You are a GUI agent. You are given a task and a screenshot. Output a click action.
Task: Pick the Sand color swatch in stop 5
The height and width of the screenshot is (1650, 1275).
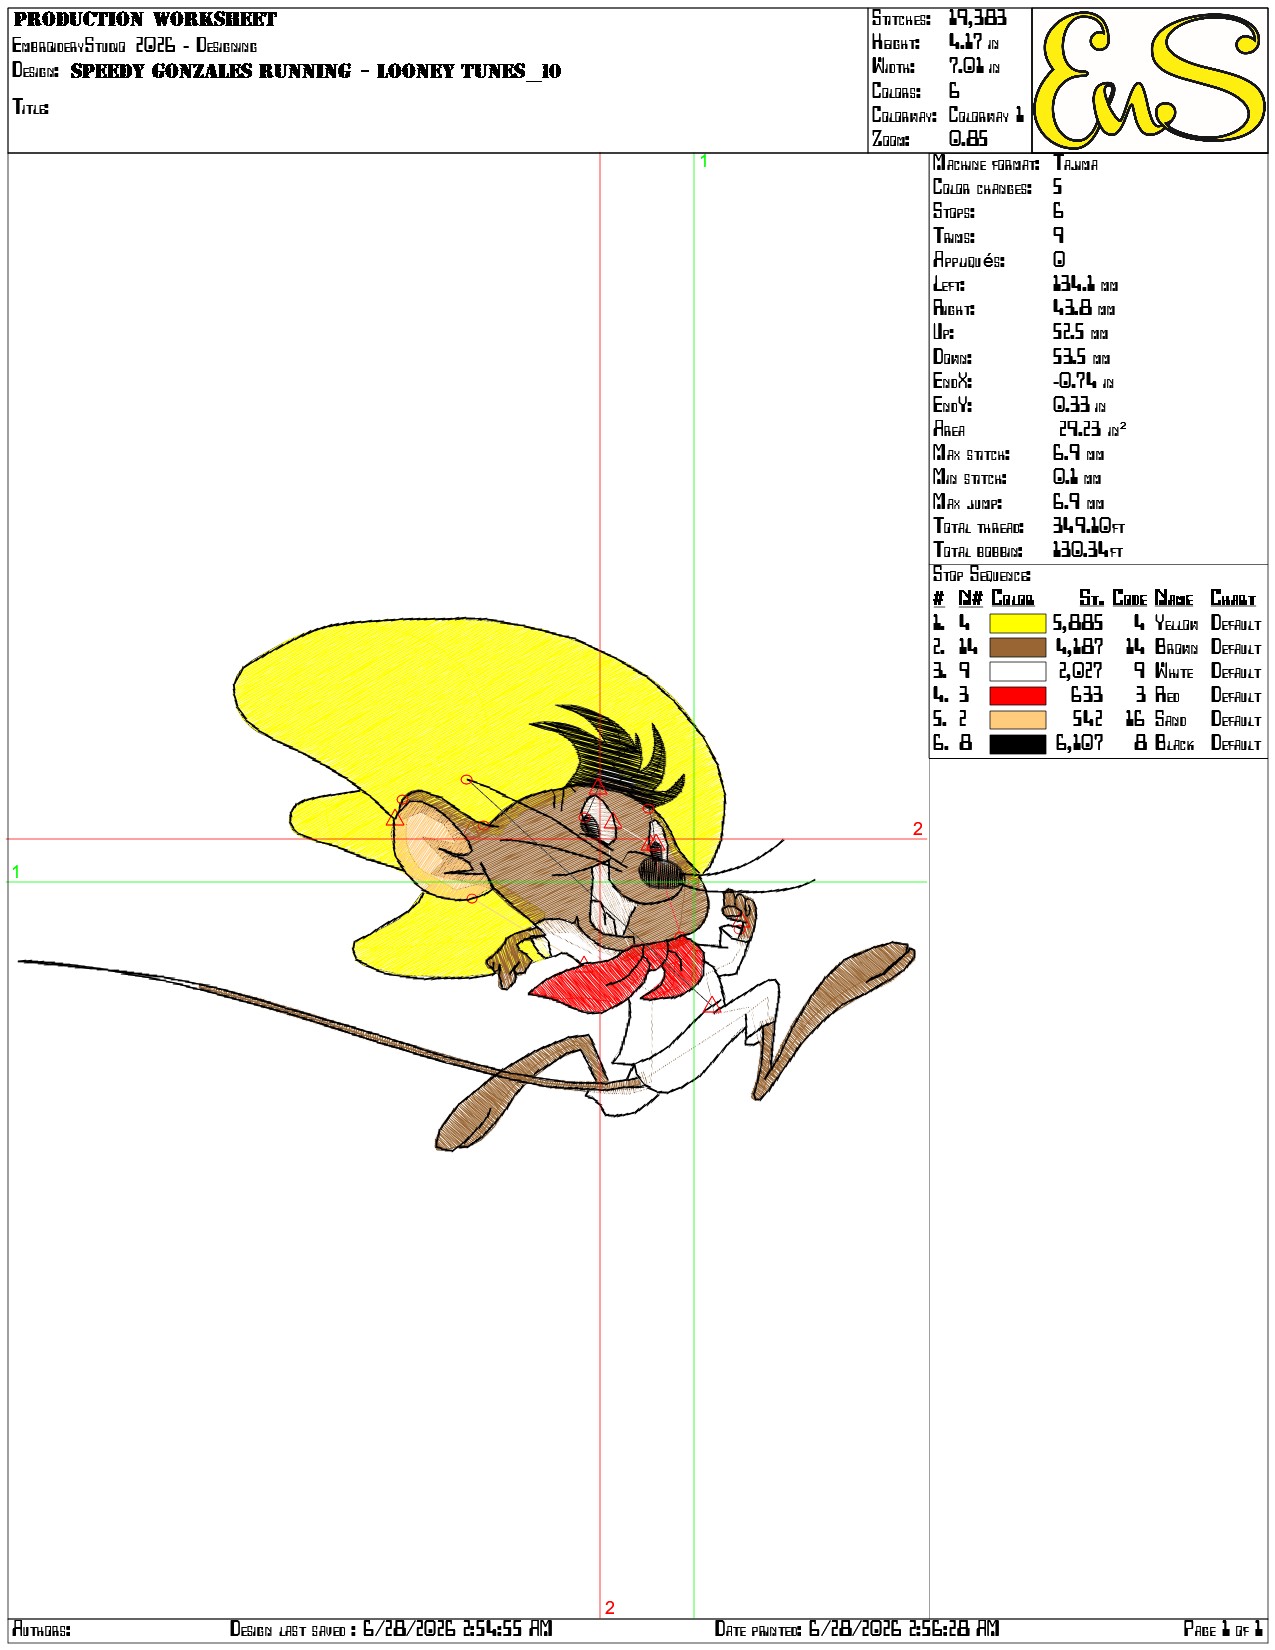(1017, 719)
